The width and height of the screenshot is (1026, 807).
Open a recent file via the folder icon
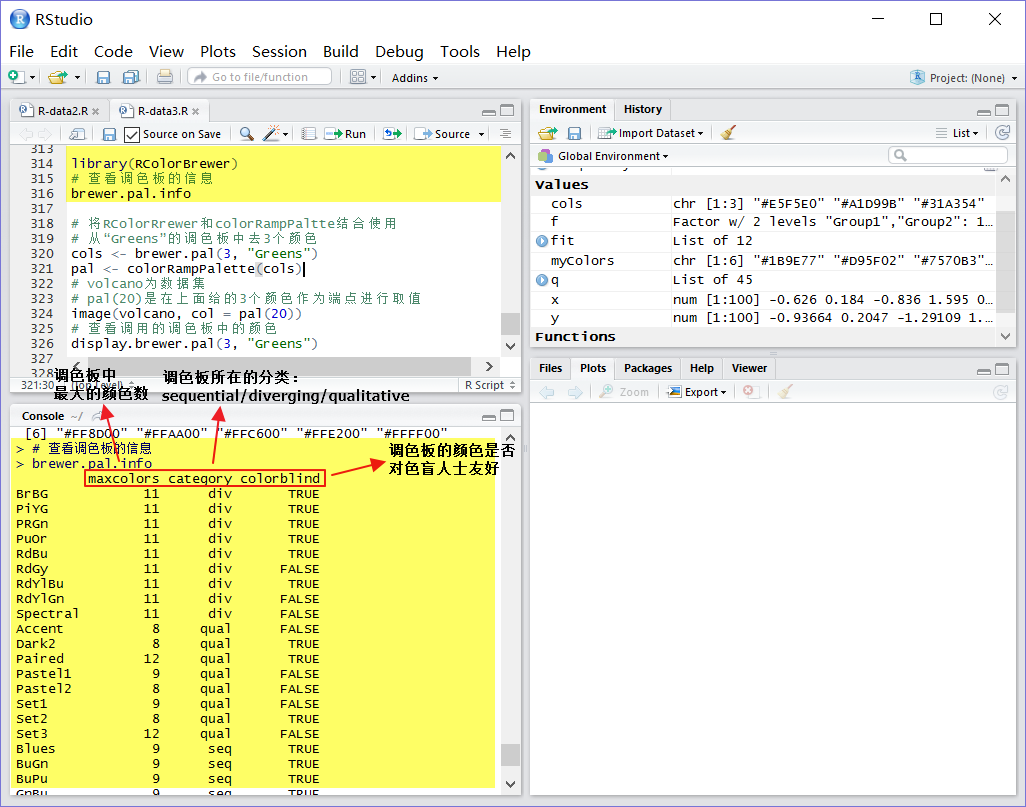57,77
